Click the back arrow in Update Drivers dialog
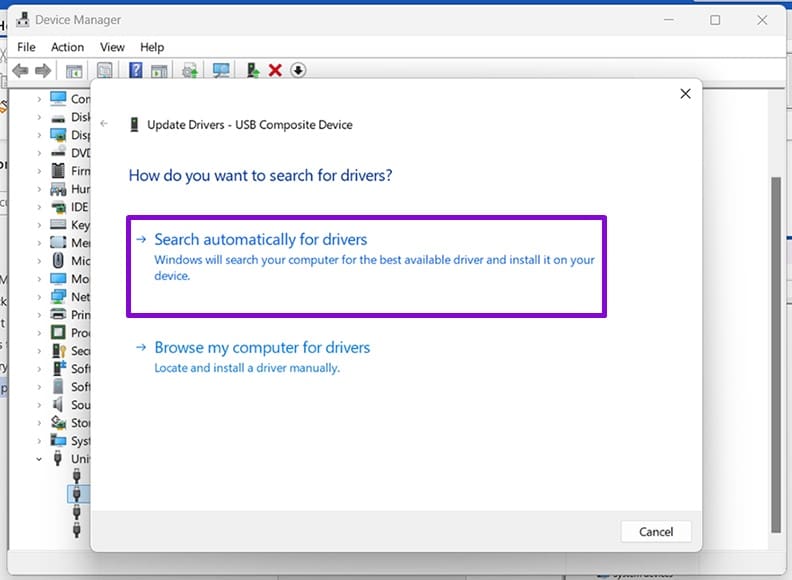The height and width of the screenshot is (580, 792). tap(104, 123)
